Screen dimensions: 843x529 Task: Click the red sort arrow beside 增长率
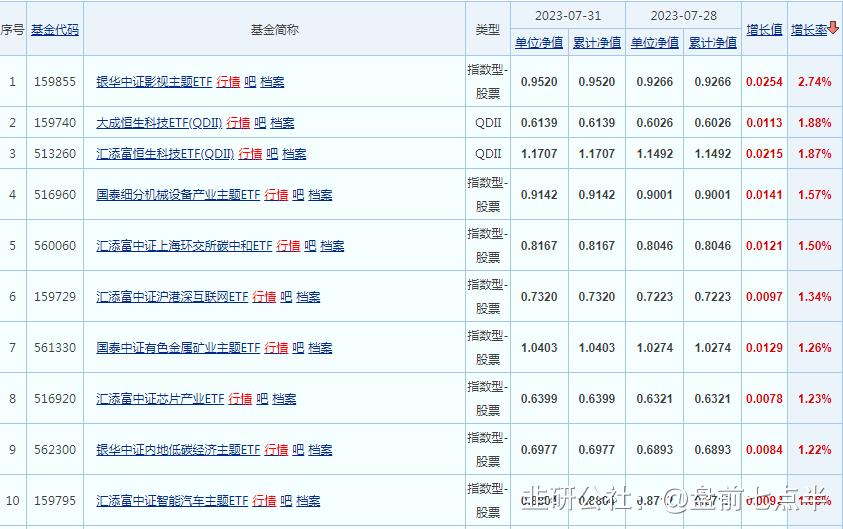[x=833, y=28]
